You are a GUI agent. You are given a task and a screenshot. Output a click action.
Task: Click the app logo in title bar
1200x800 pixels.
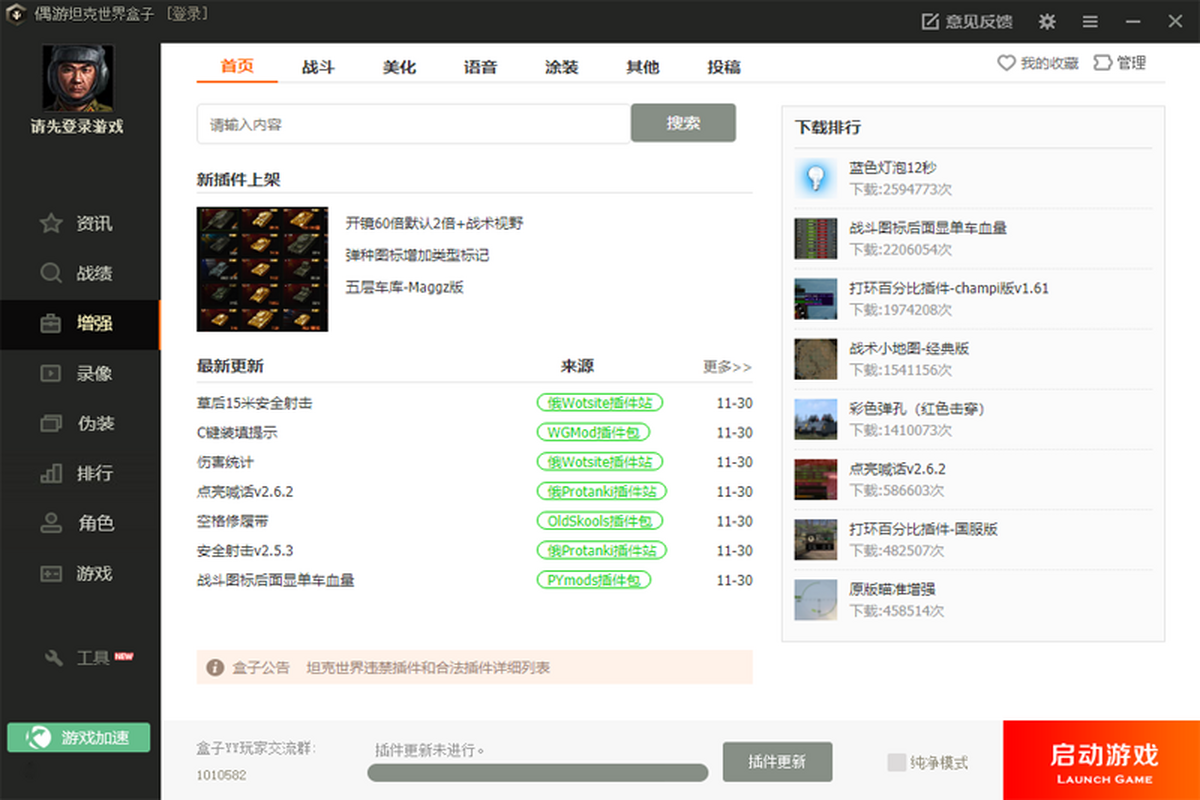tap(16, 16)
